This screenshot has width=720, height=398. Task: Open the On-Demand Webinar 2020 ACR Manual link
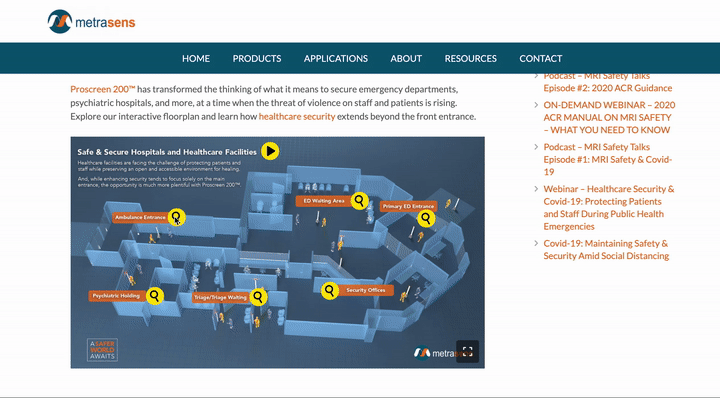(609, 118)
